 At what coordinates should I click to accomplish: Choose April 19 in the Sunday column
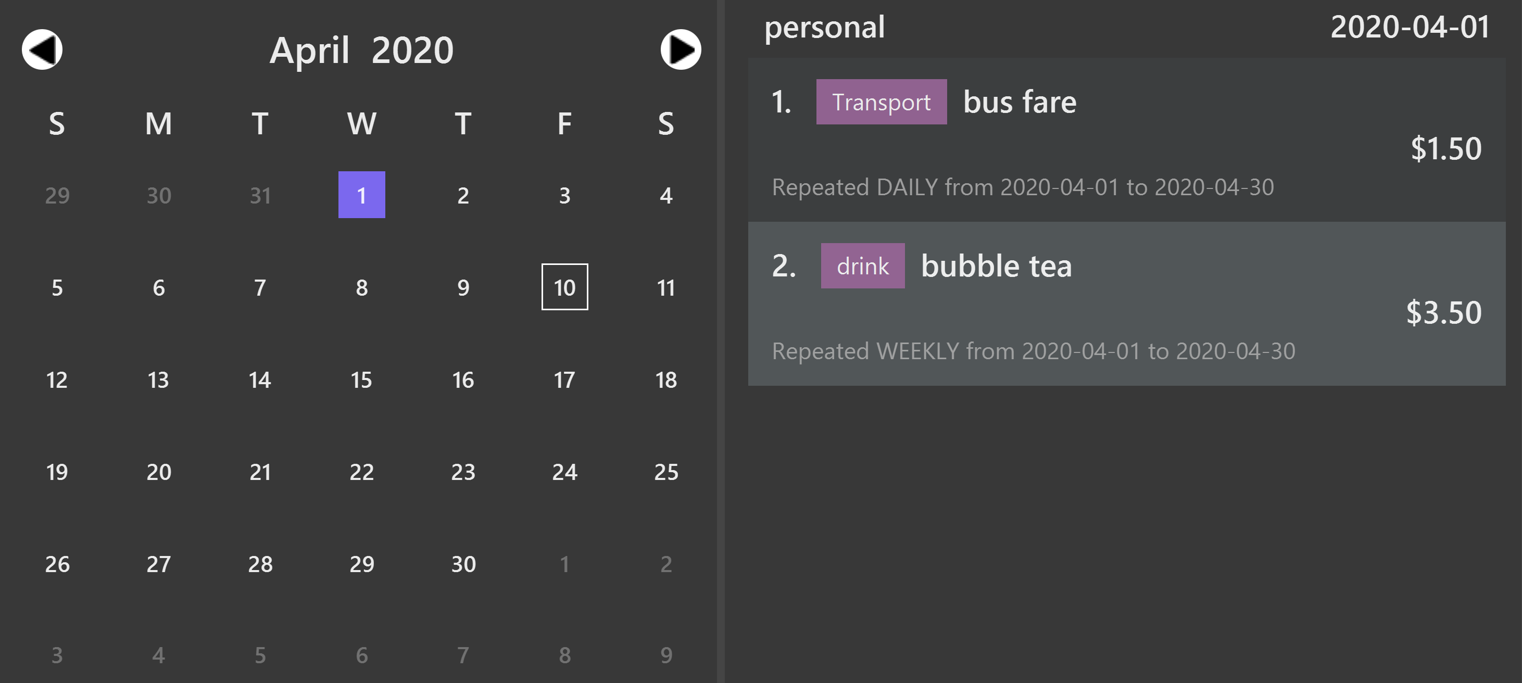[57, 472]
